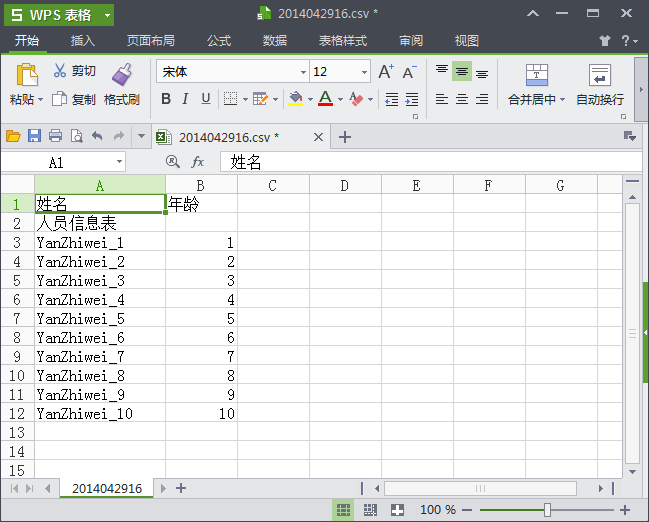The height and width of the screenshot is (522, 649).
Task: Increase font size with A+ icon
Action: (x=386, y=72)
